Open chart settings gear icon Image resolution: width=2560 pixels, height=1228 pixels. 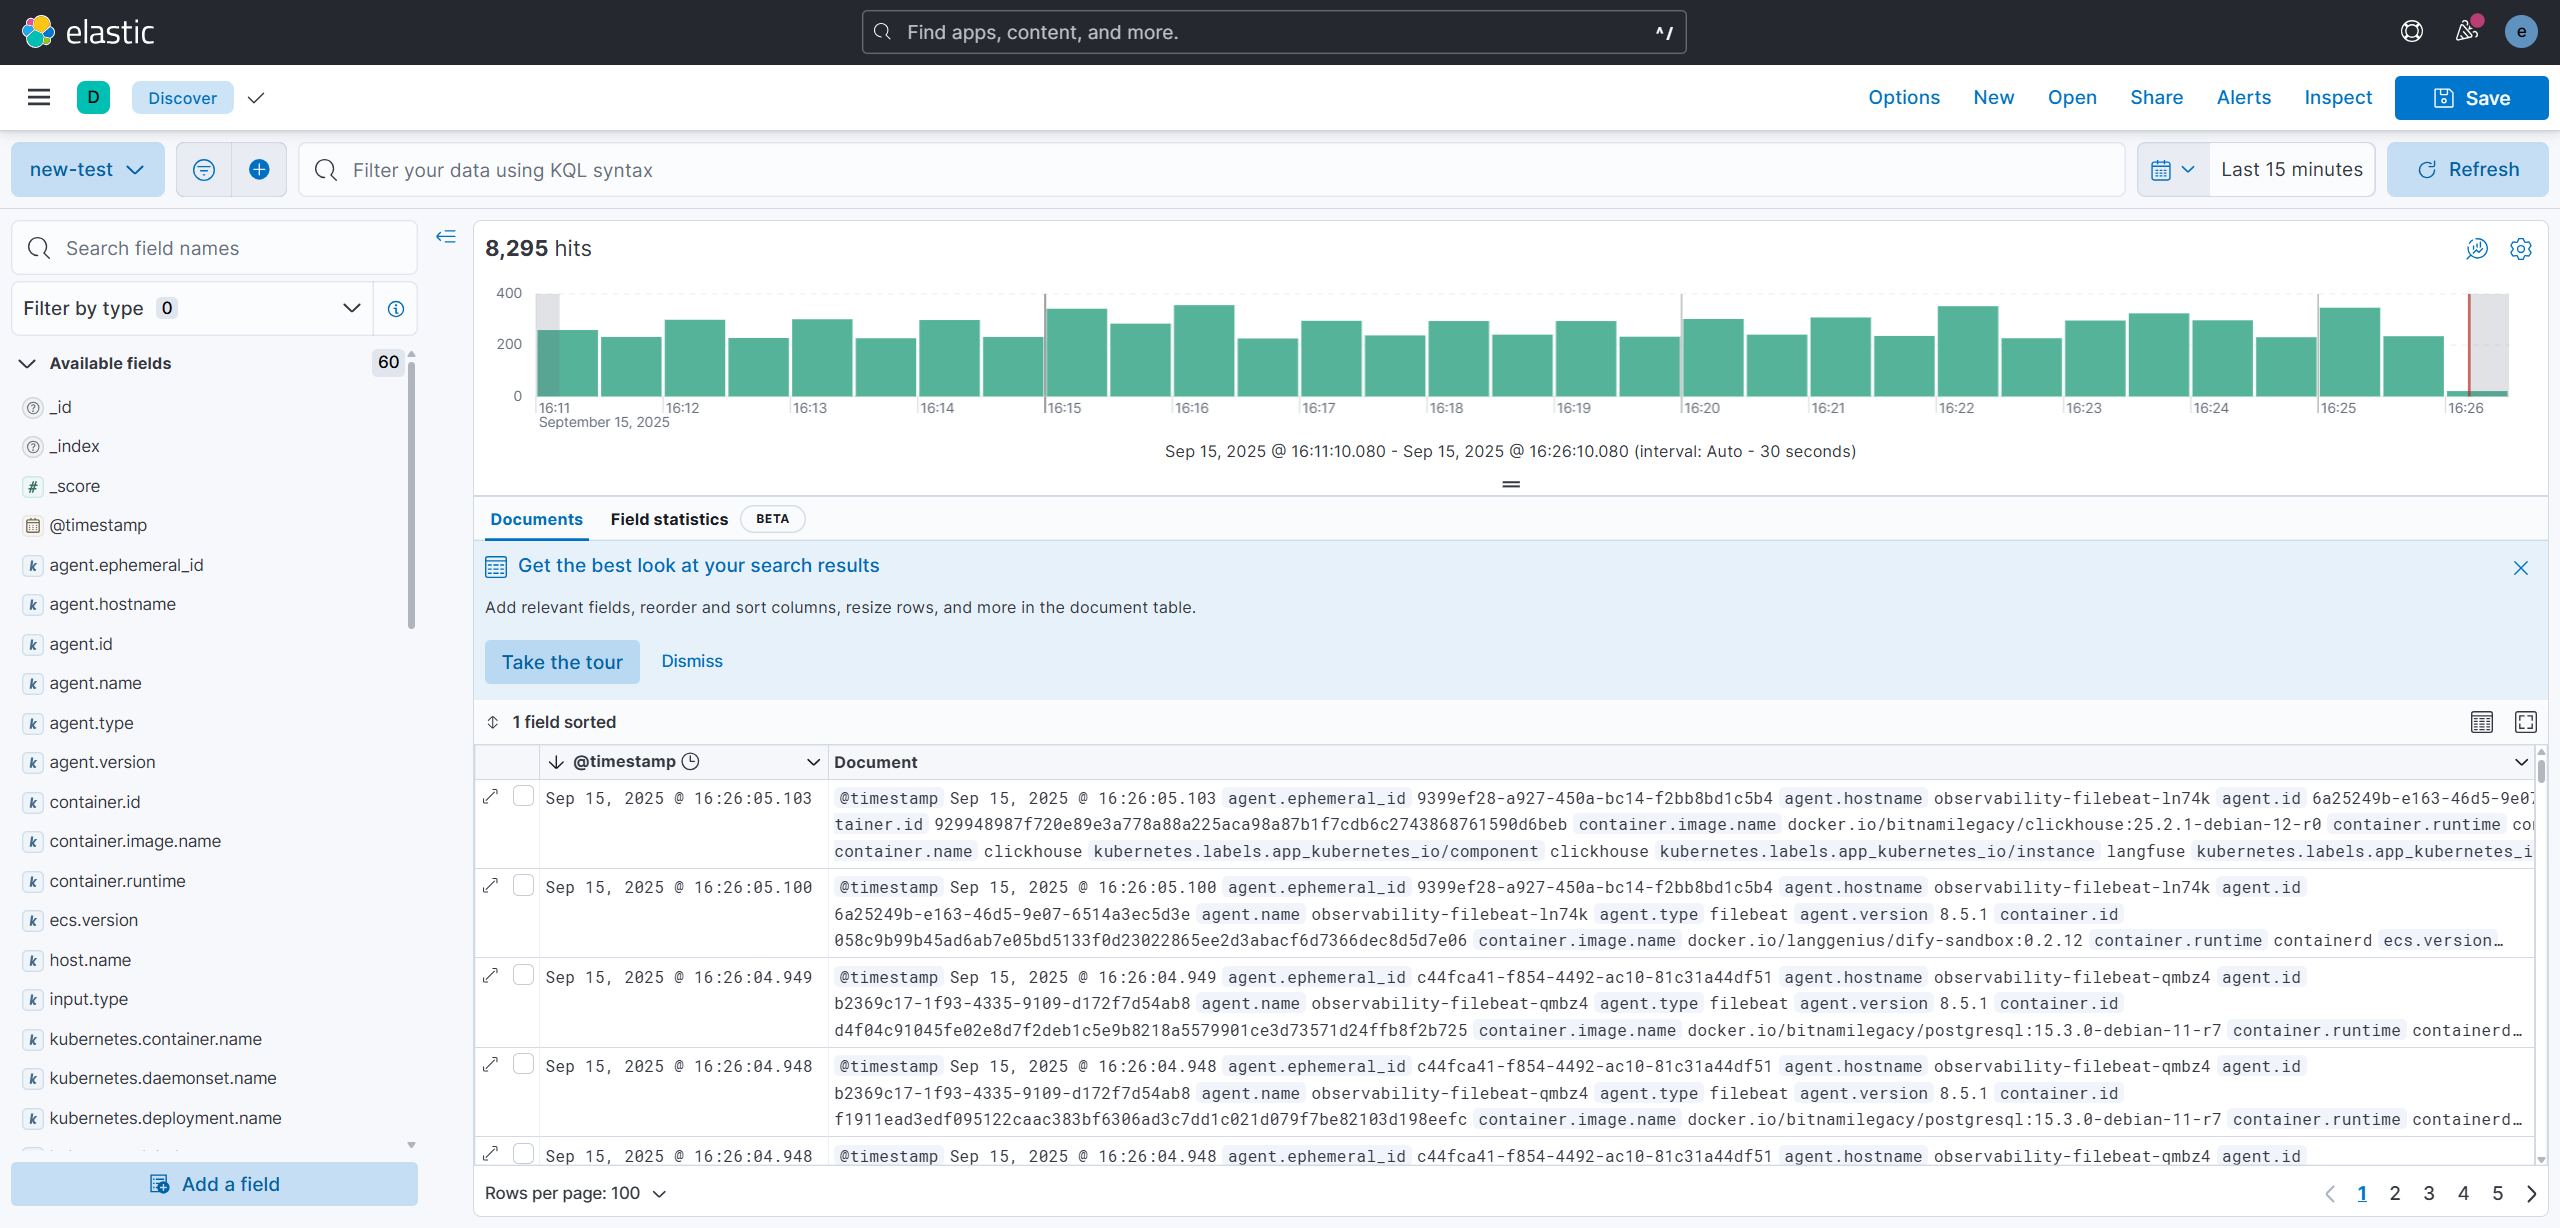[2521, 249]
